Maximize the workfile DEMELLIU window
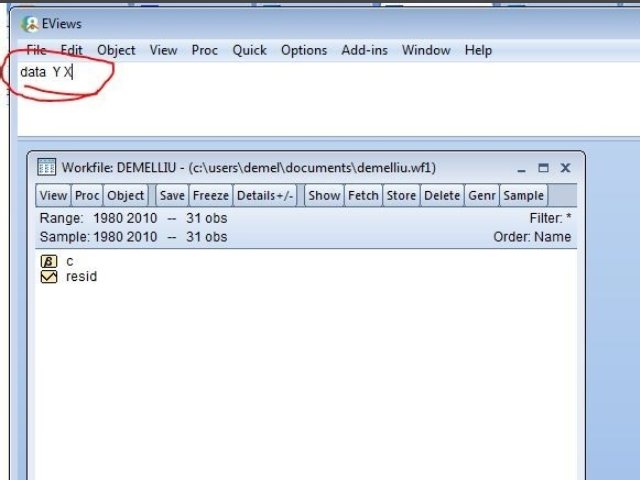 (543, 168)
